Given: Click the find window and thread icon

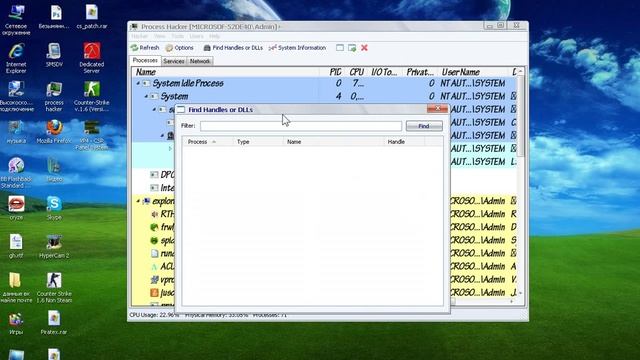Looking at the screenshot, I should click(352, 48).
